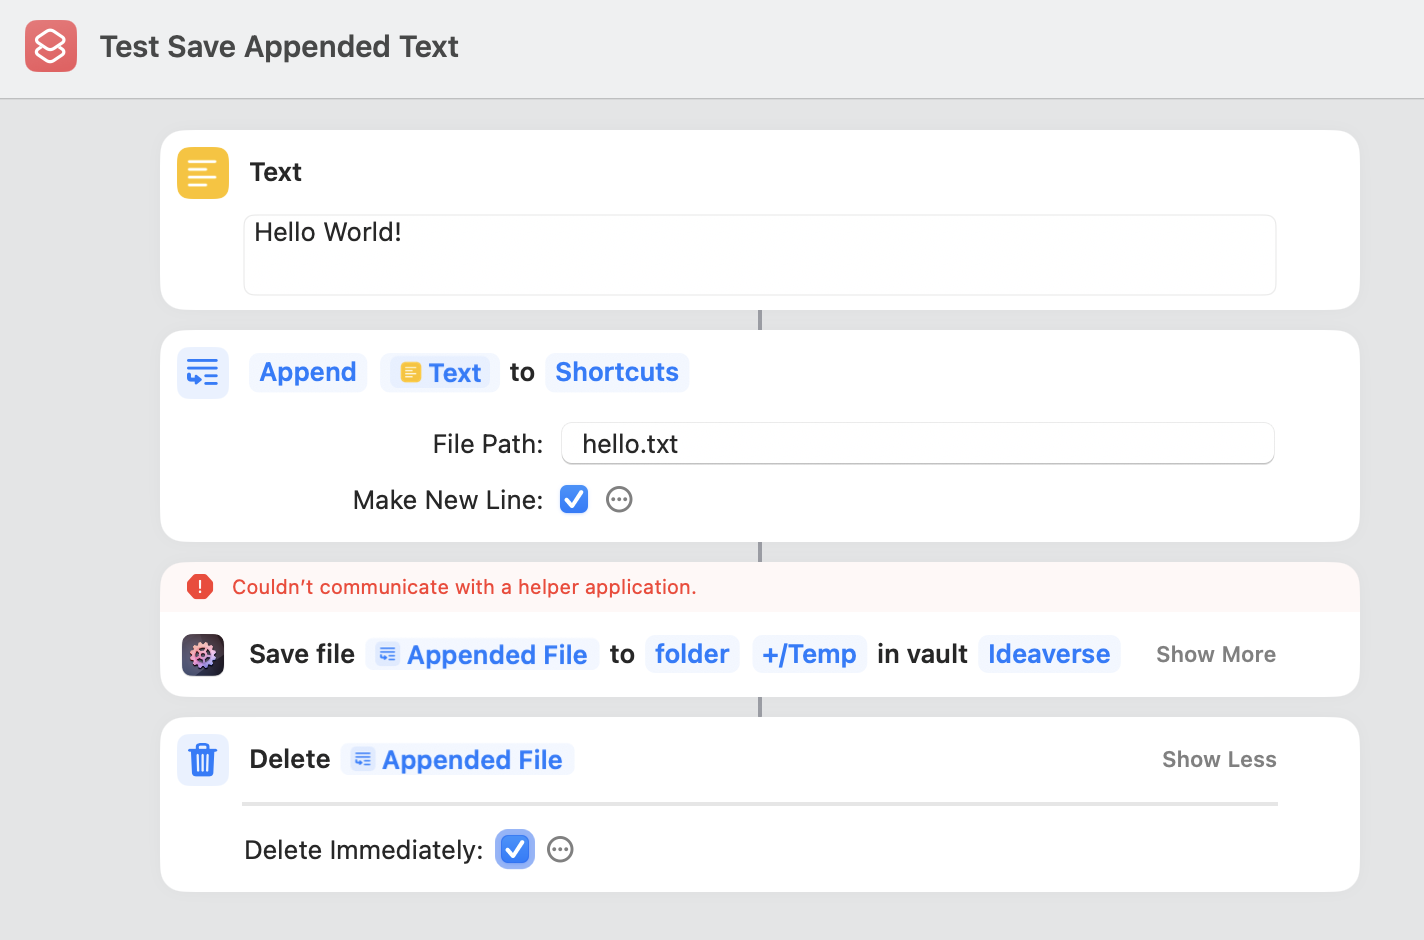Screen dimensions: 1424x940
Task: Click Appended File variable in Save file action
Action: 483,655
